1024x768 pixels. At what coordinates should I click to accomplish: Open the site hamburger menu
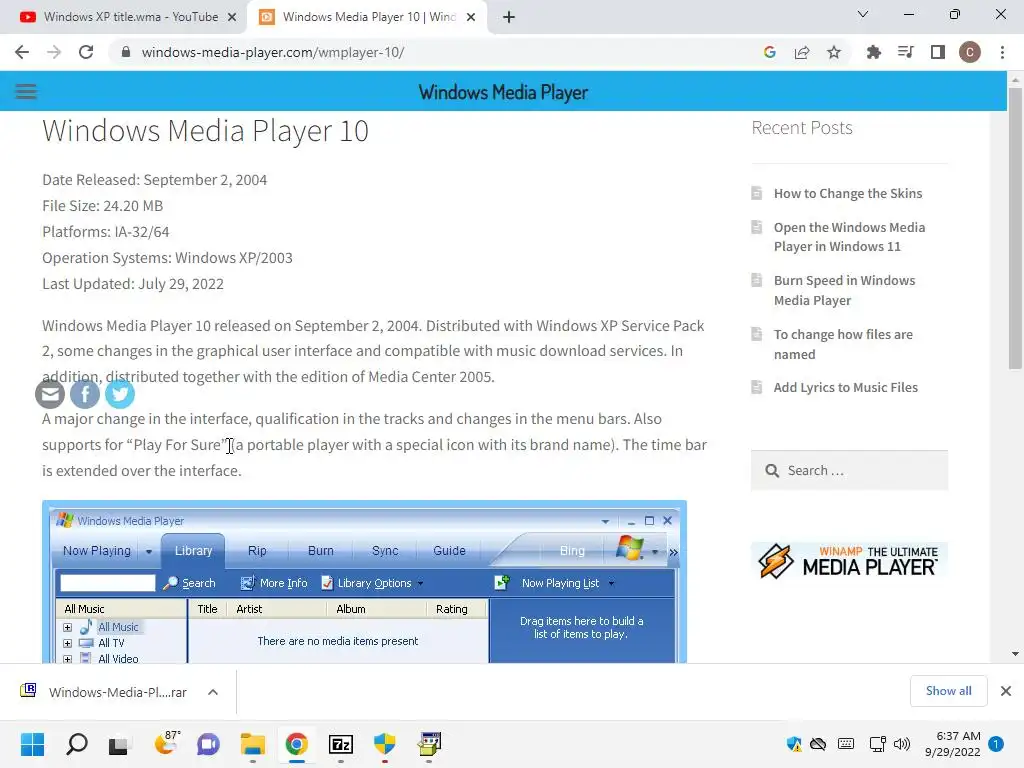[26, 91]
